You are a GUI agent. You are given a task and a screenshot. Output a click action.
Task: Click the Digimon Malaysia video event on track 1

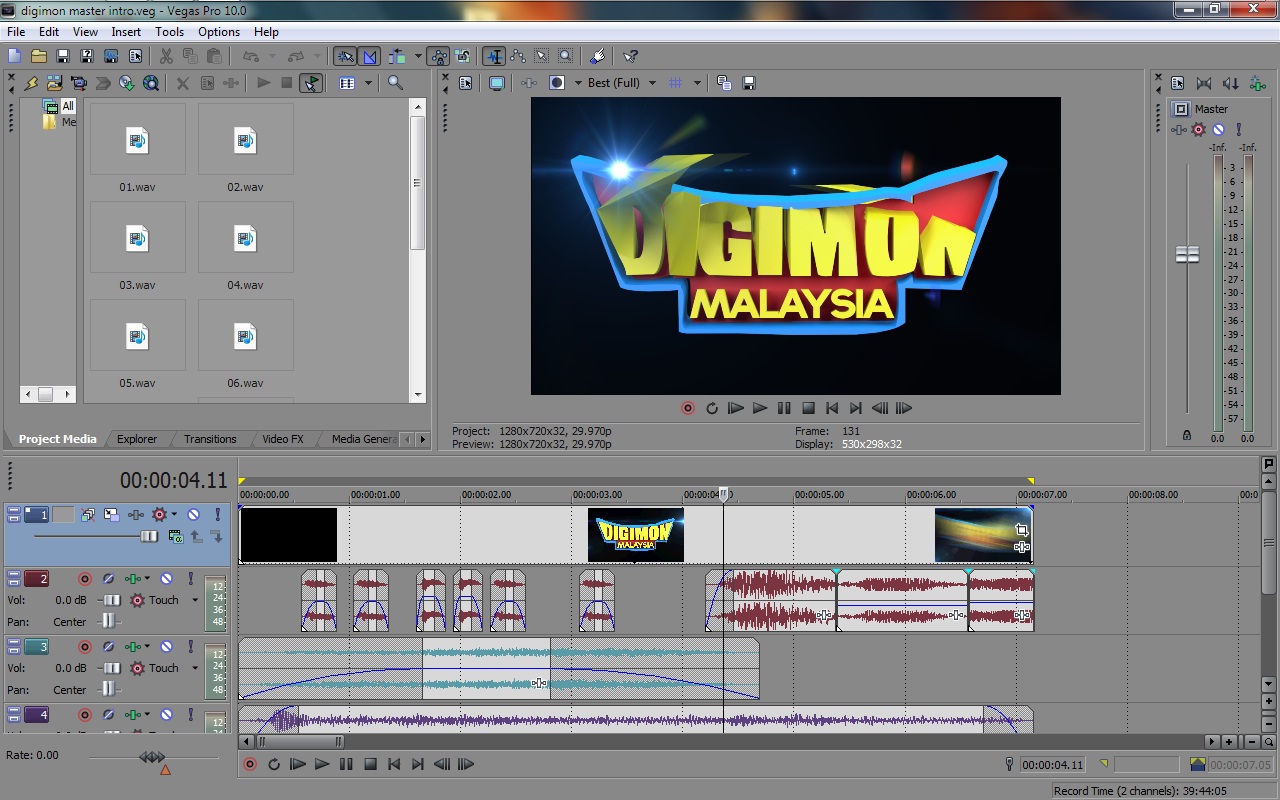636,535
